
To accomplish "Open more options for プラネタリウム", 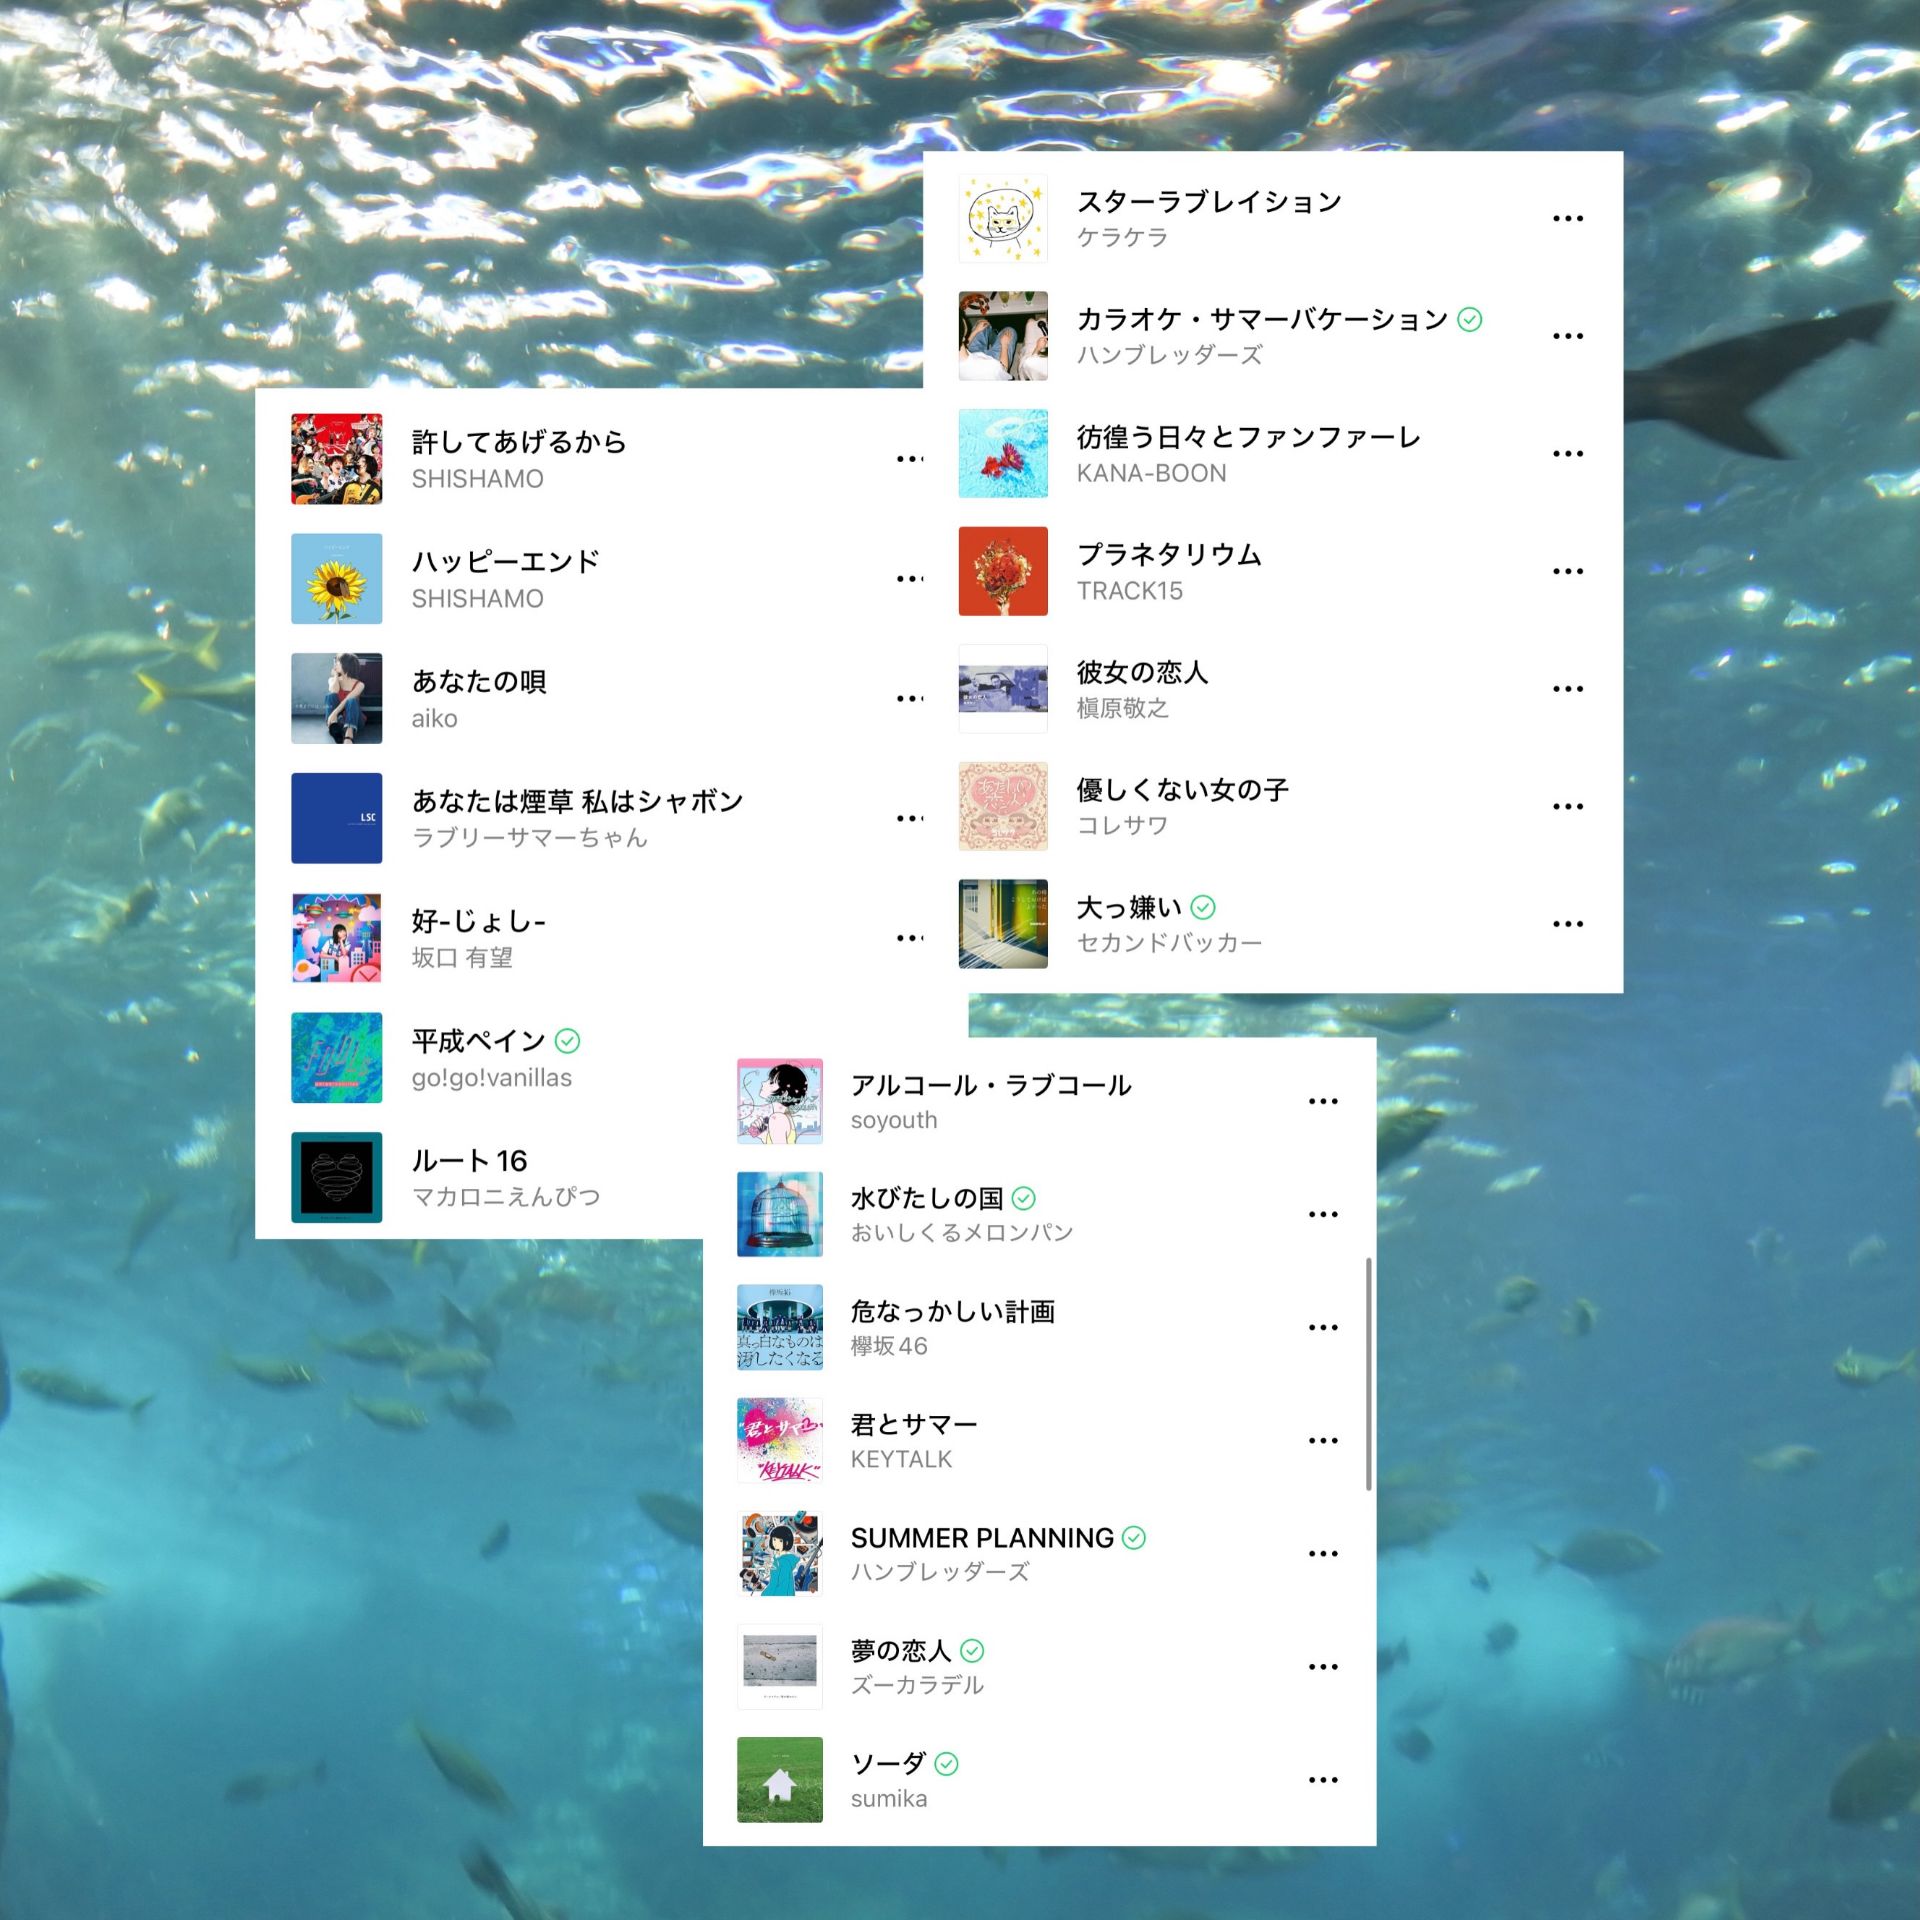I will (x=1567, y=571).
